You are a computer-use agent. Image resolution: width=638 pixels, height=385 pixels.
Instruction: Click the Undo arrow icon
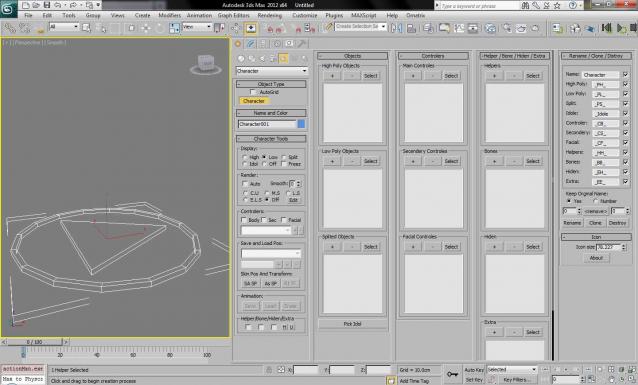[x=57, y=5]
